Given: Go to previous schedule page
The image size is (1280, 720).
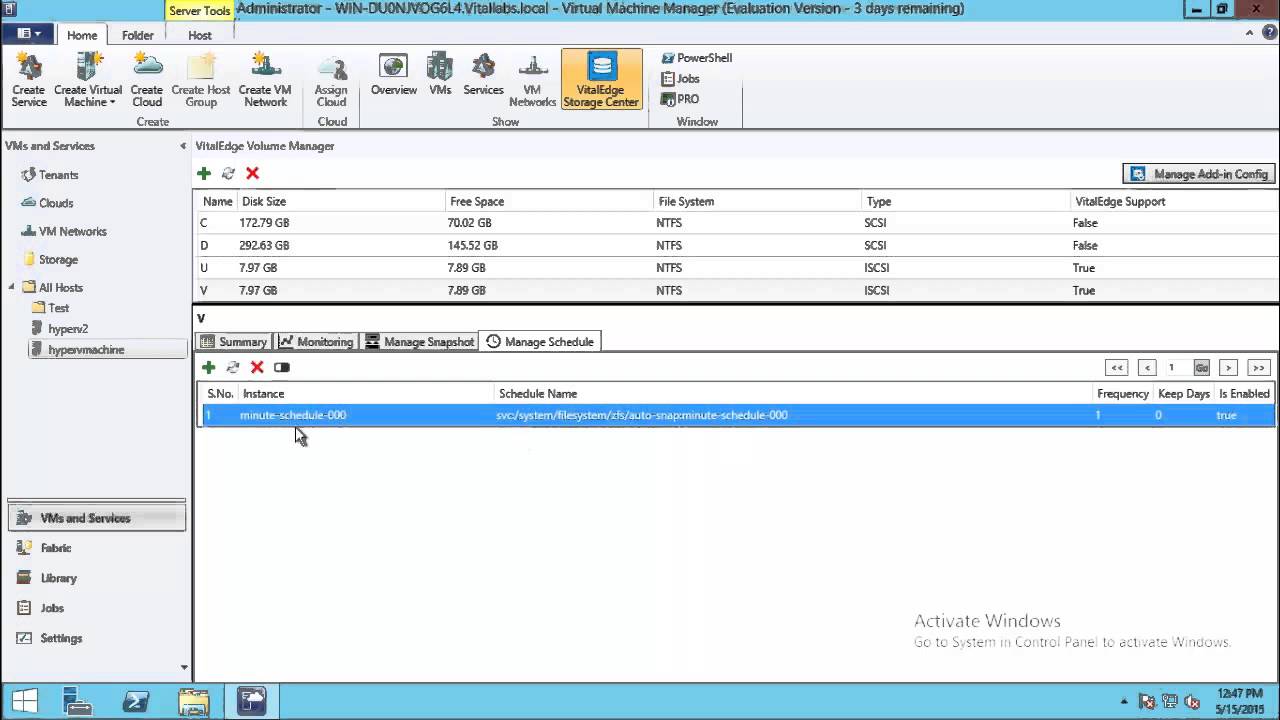Looking at the screenshot, I should point(1148,368).
